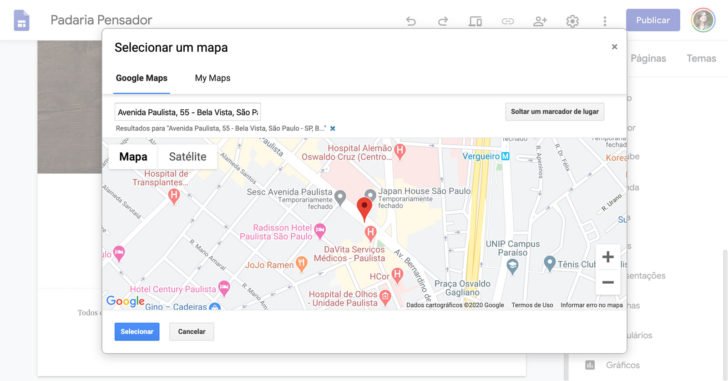Click the Hotel Century Paulista marker
The height and width of the screenshot is (381, 728).
(224, 288)
